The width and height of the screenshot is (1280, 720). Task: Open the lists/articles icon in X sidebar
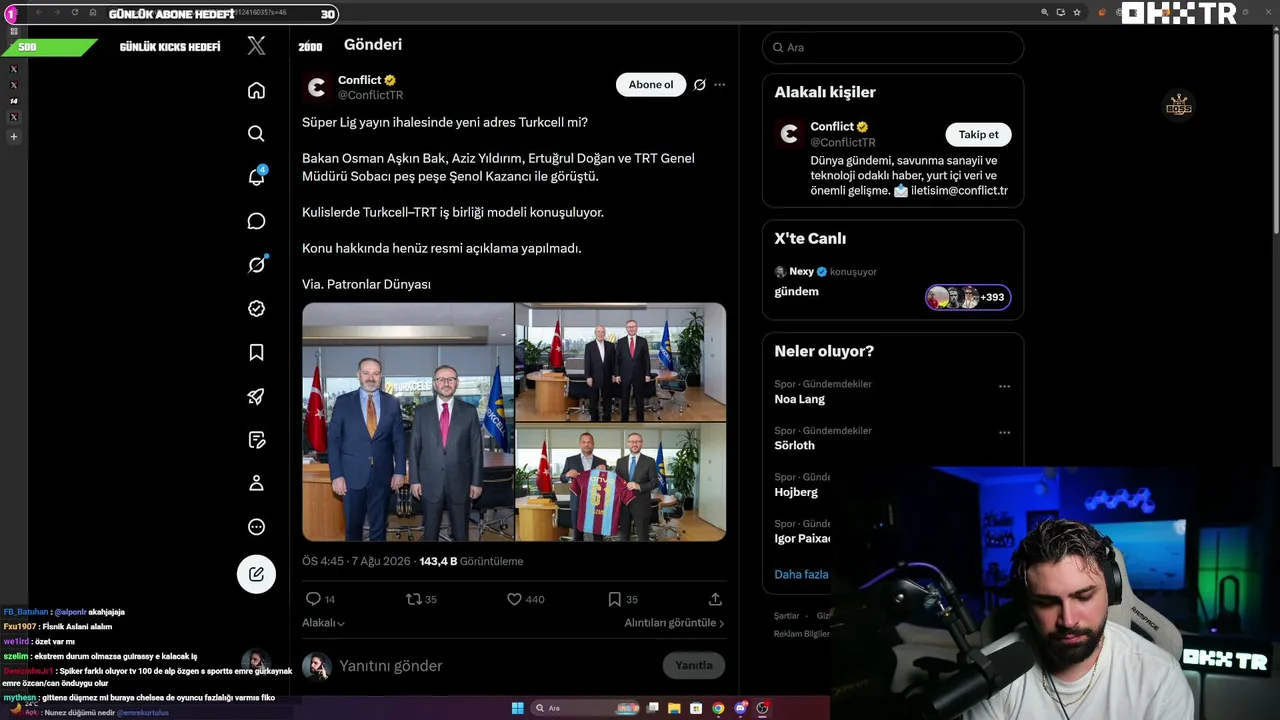(x=256, y=440)
